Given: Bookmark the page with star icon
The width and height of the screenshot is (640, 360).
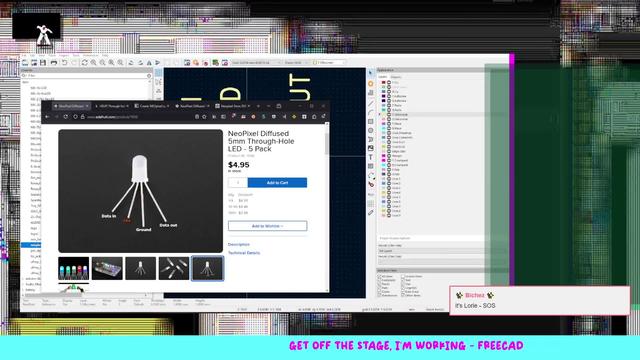Looking at the screenshot, I should [x=204, y=117].
